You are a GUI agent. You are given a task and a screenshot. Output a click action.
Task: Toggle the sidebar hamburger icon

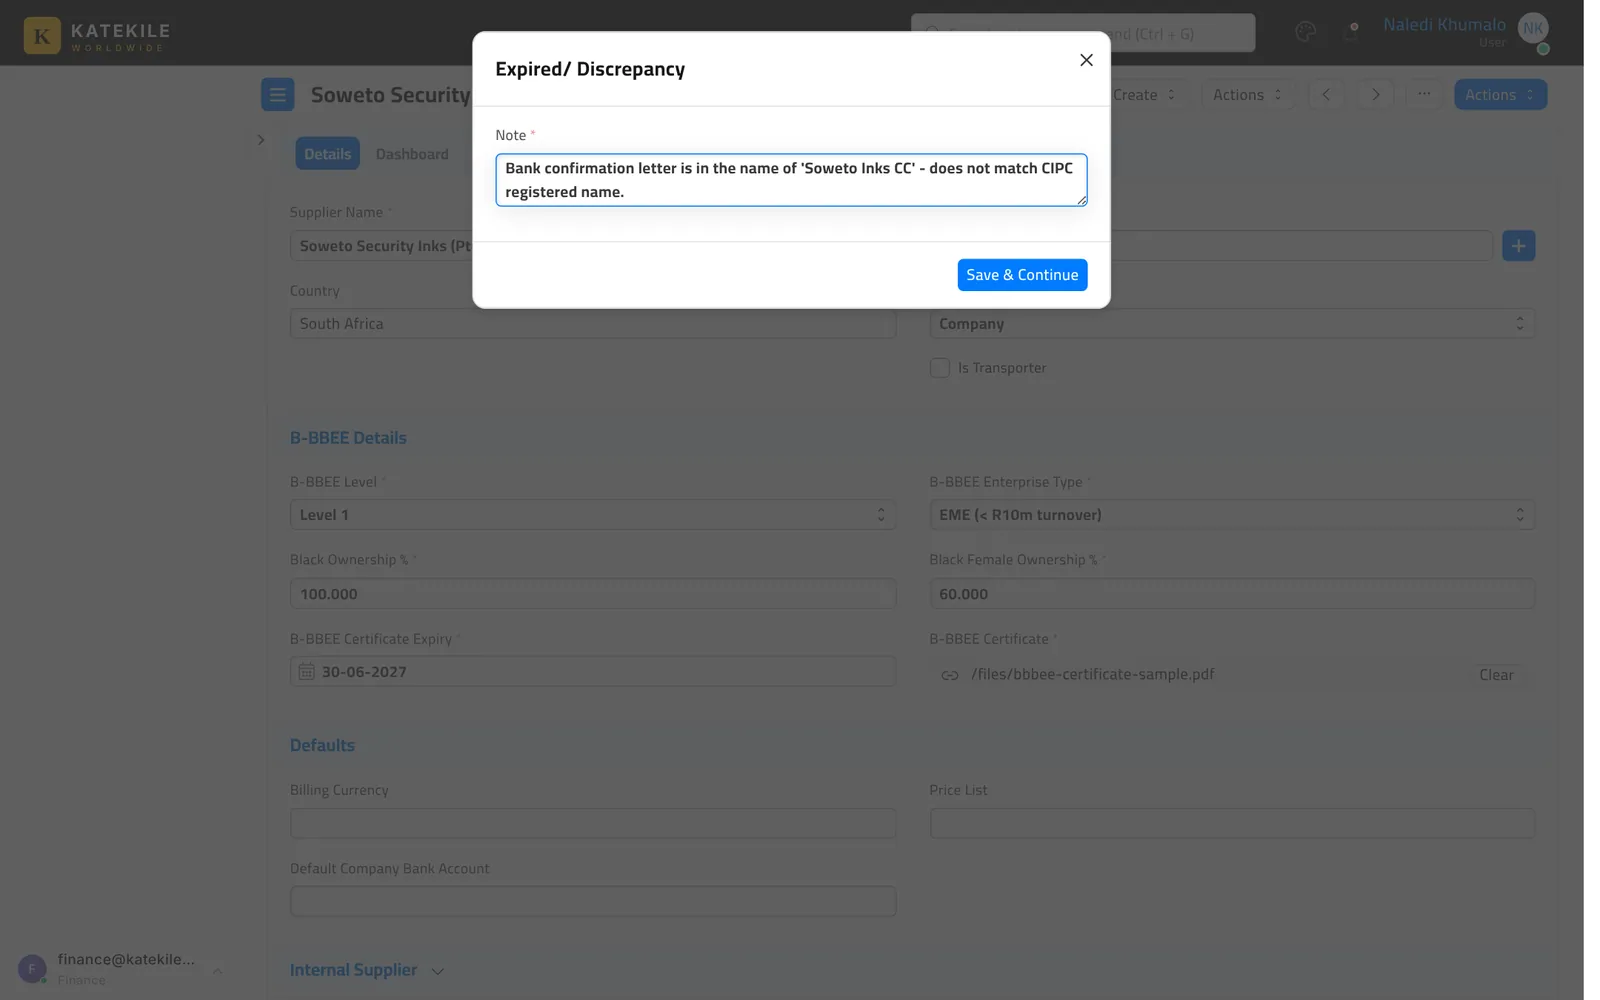[x=278, y=95]
